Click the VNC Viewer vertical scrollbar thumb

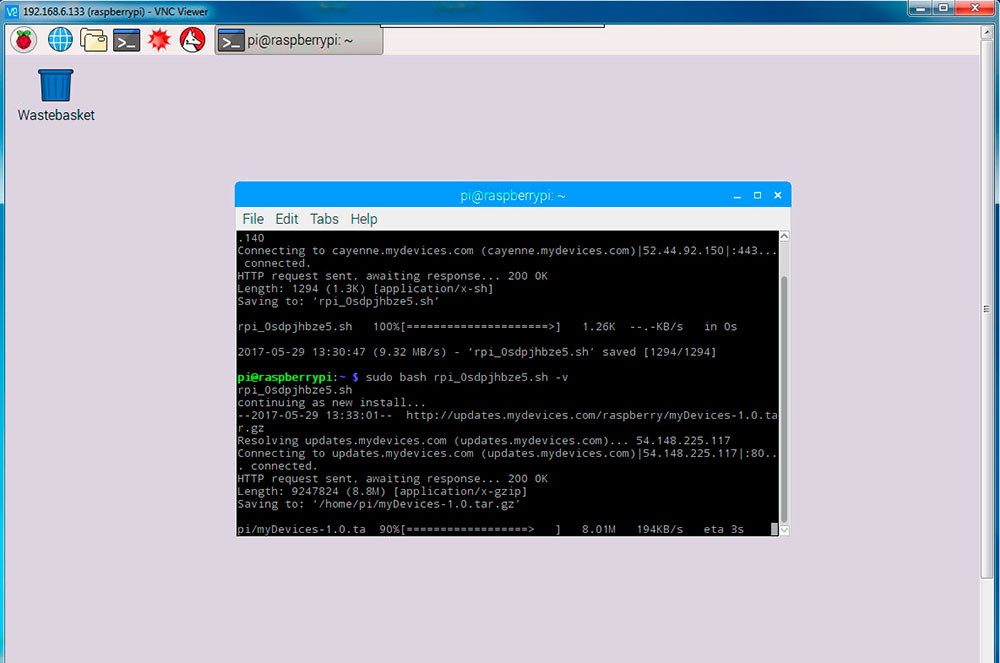pos(987,309)
